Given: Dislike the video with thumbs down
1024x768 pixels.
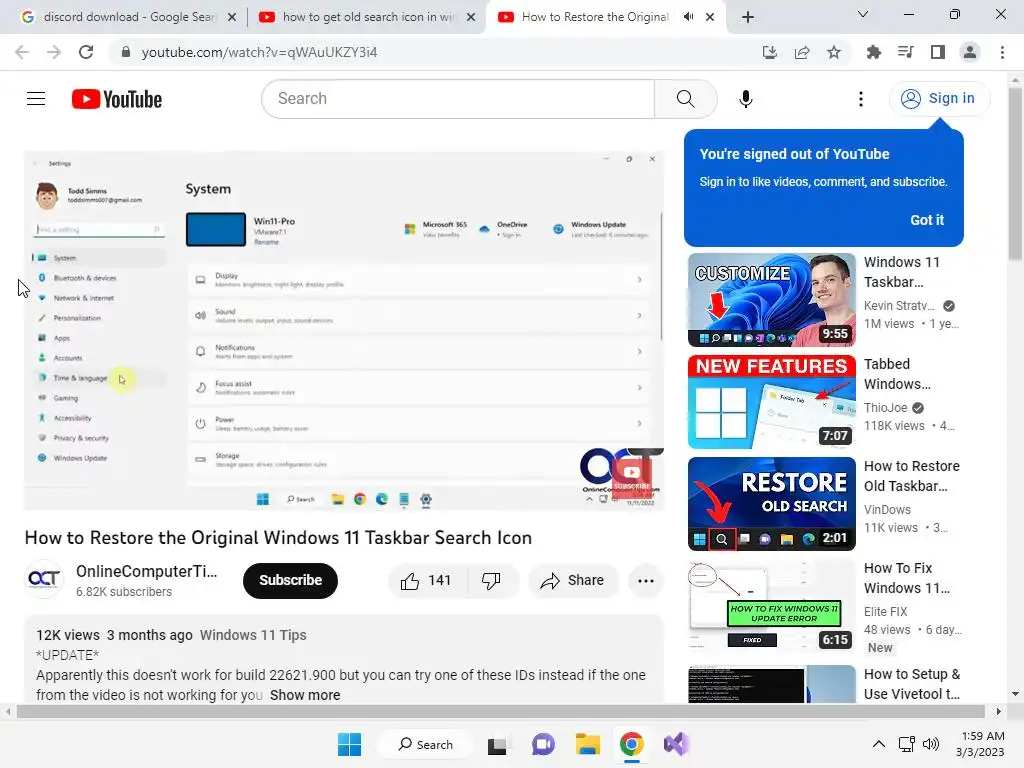Looking at the screenshot, I should (492, 581).
